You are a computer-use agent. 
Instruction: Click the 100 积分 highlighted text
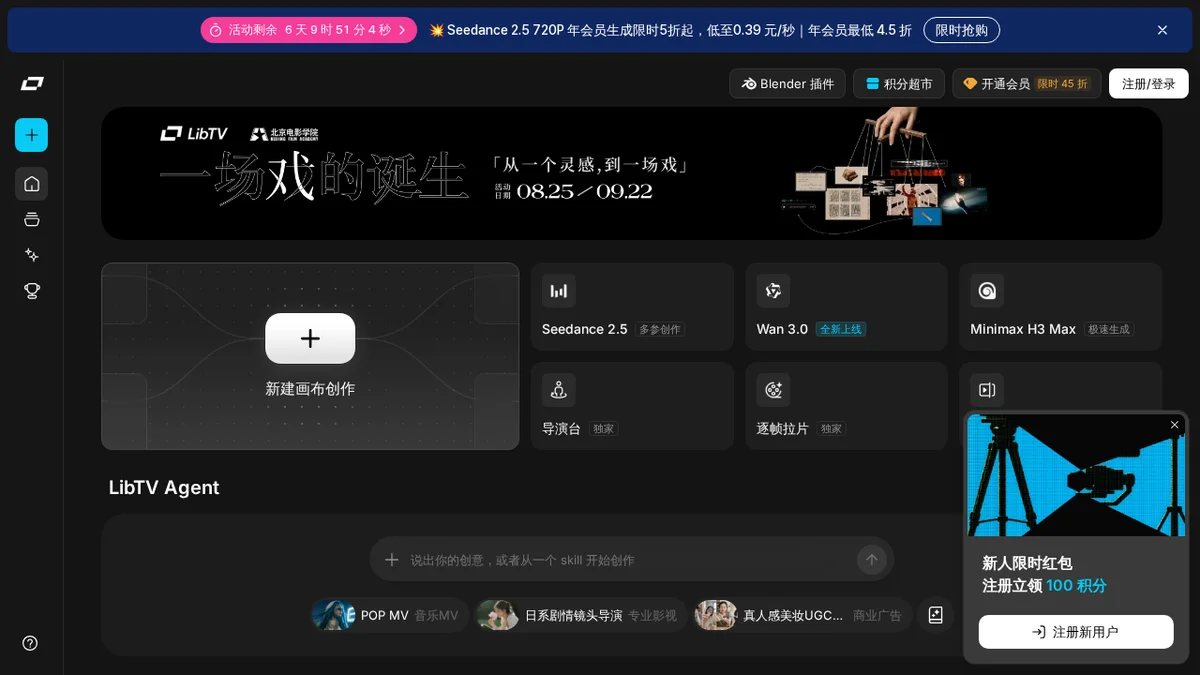point(1076,586)
